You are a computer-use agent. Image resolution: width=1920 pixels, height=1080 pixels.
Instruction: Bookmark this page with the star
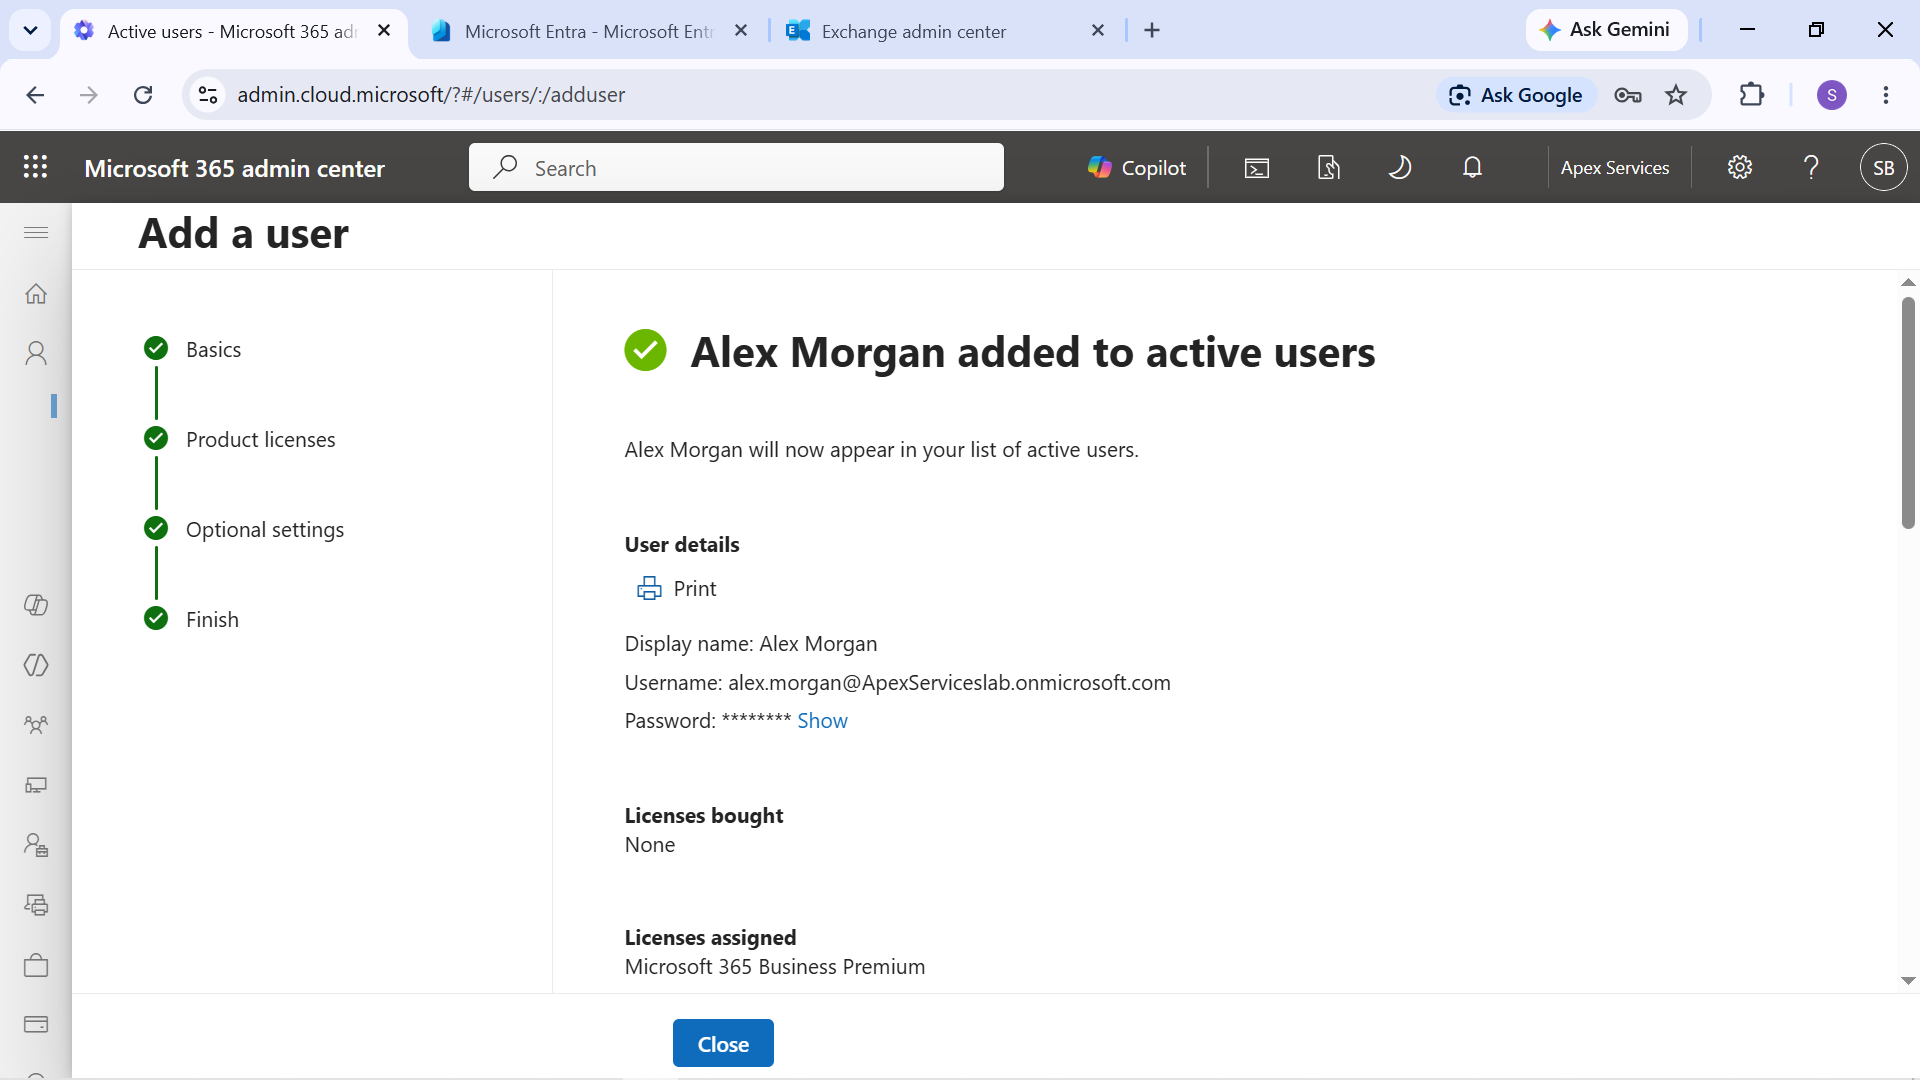[x=1676, y=95]
